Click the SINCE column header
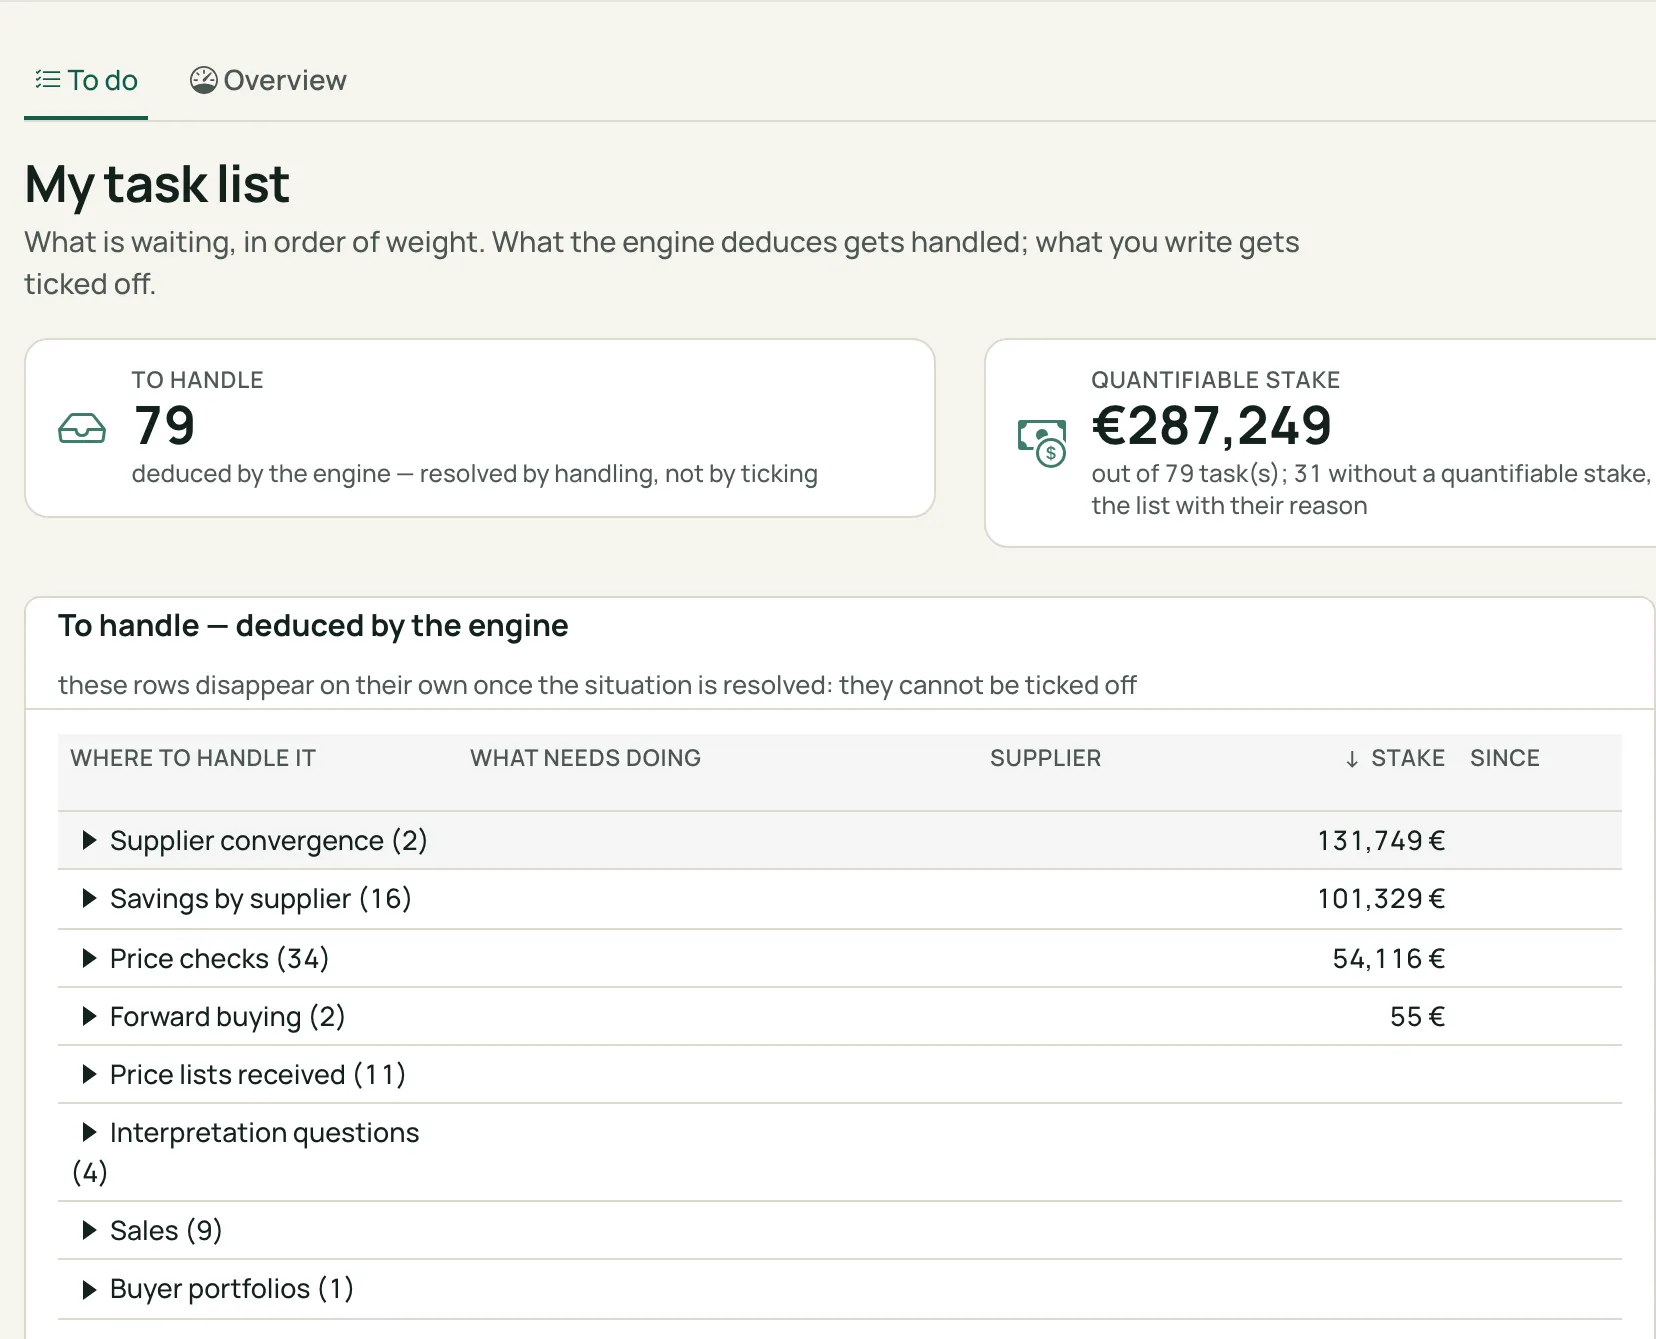 [1504, 758]
